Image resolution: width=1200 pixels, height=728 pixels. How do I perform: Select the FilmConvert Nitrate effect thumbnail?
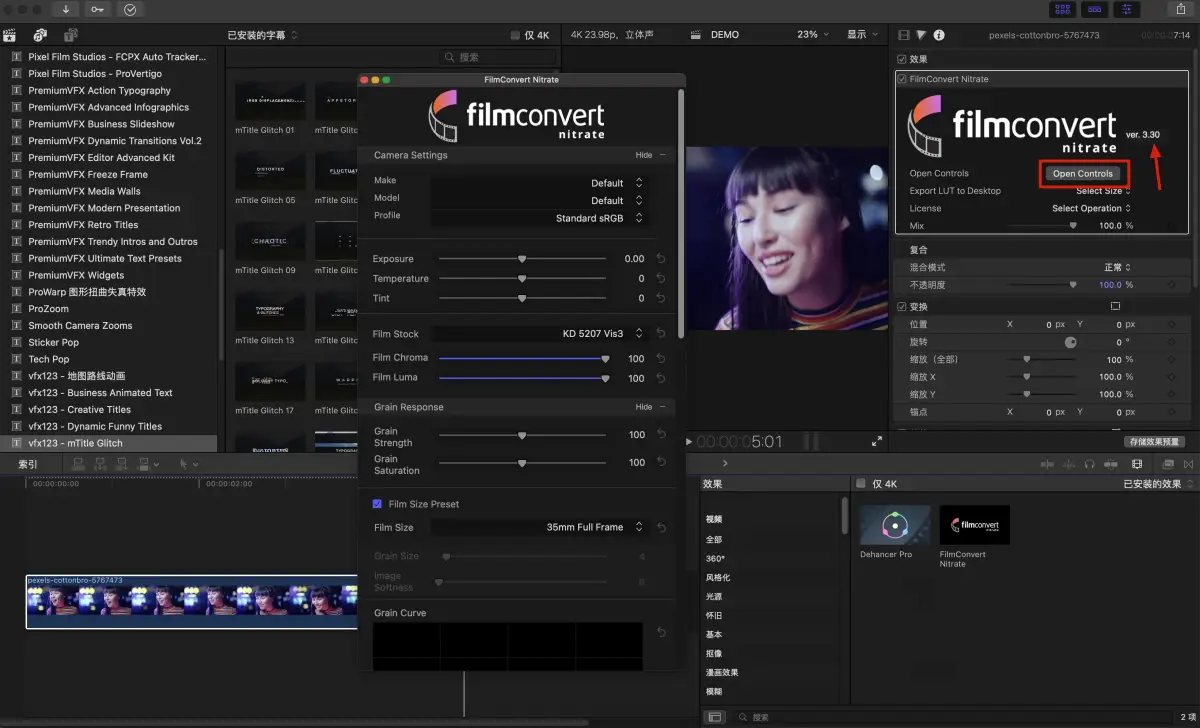point(974,523)
